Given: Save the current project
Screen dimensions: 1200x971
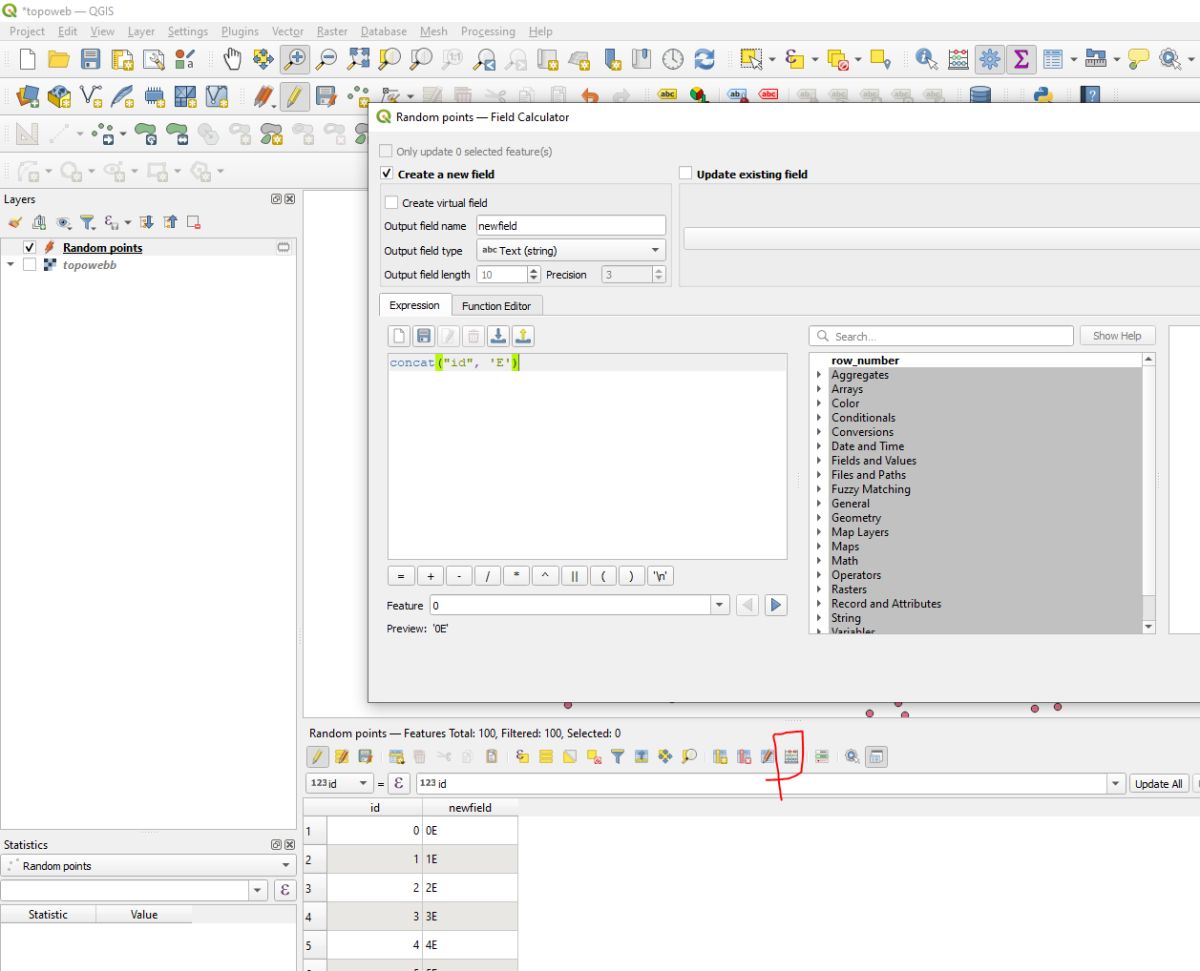Looking at the screenshot, I should click(x=91, y=60).
